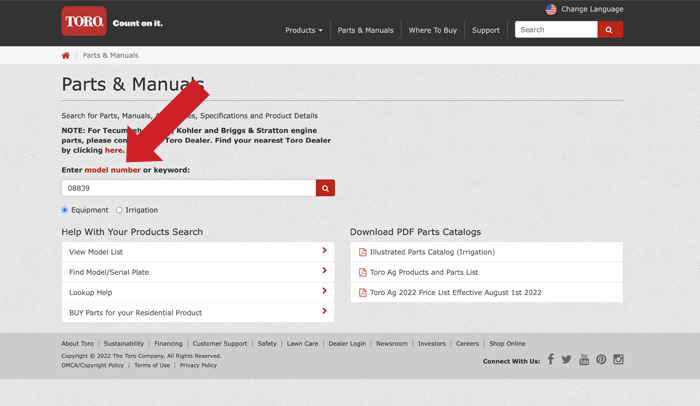Click Sustainability footer link
This screenshot has height=406, width=700.
(x=124, y=343)
